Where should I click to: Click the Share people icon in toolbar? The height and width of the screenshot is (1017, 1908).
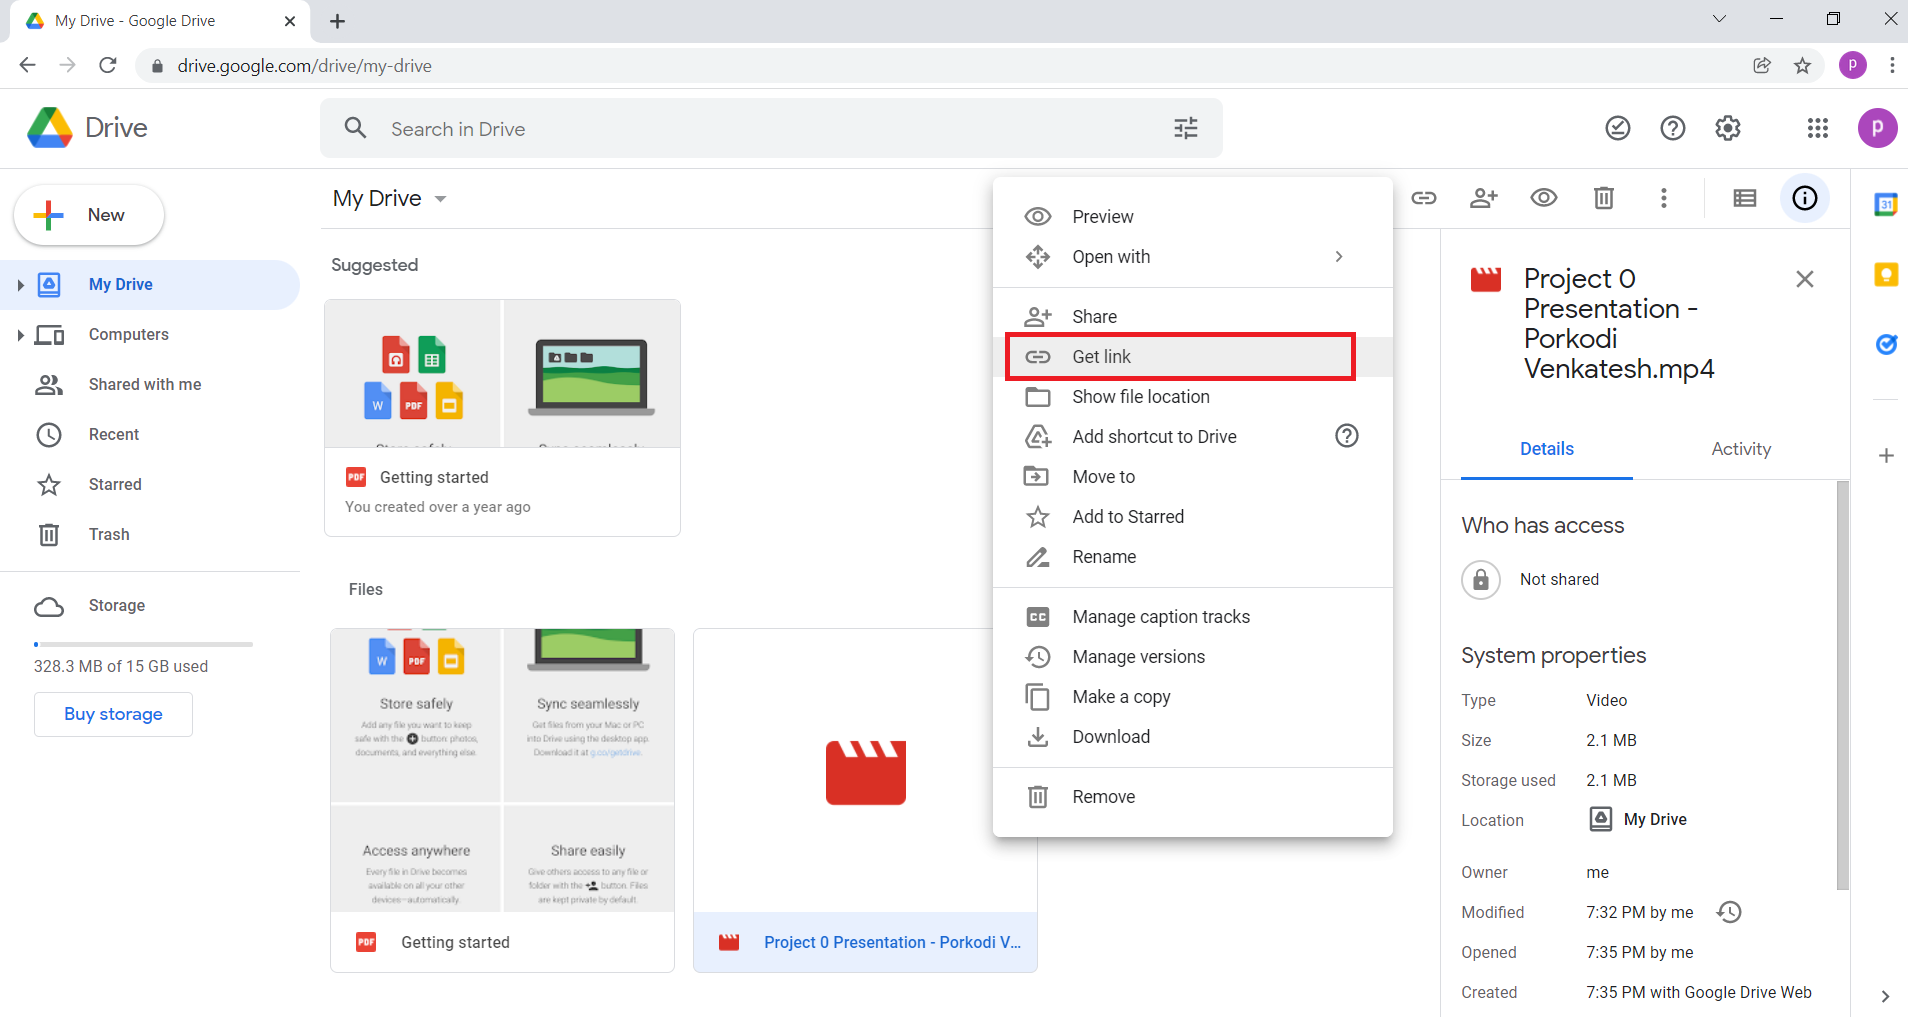coord(1483,198)
